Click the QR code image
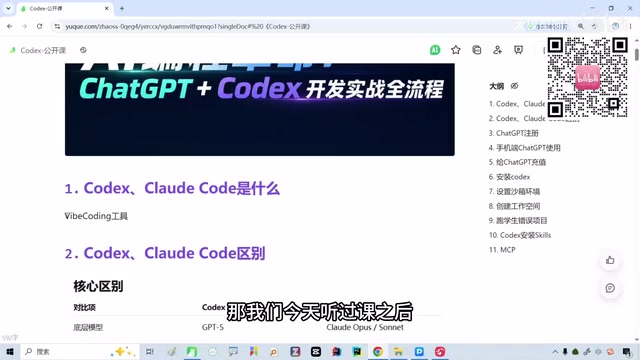The image size is (640, 360). [x=587, y=77]
